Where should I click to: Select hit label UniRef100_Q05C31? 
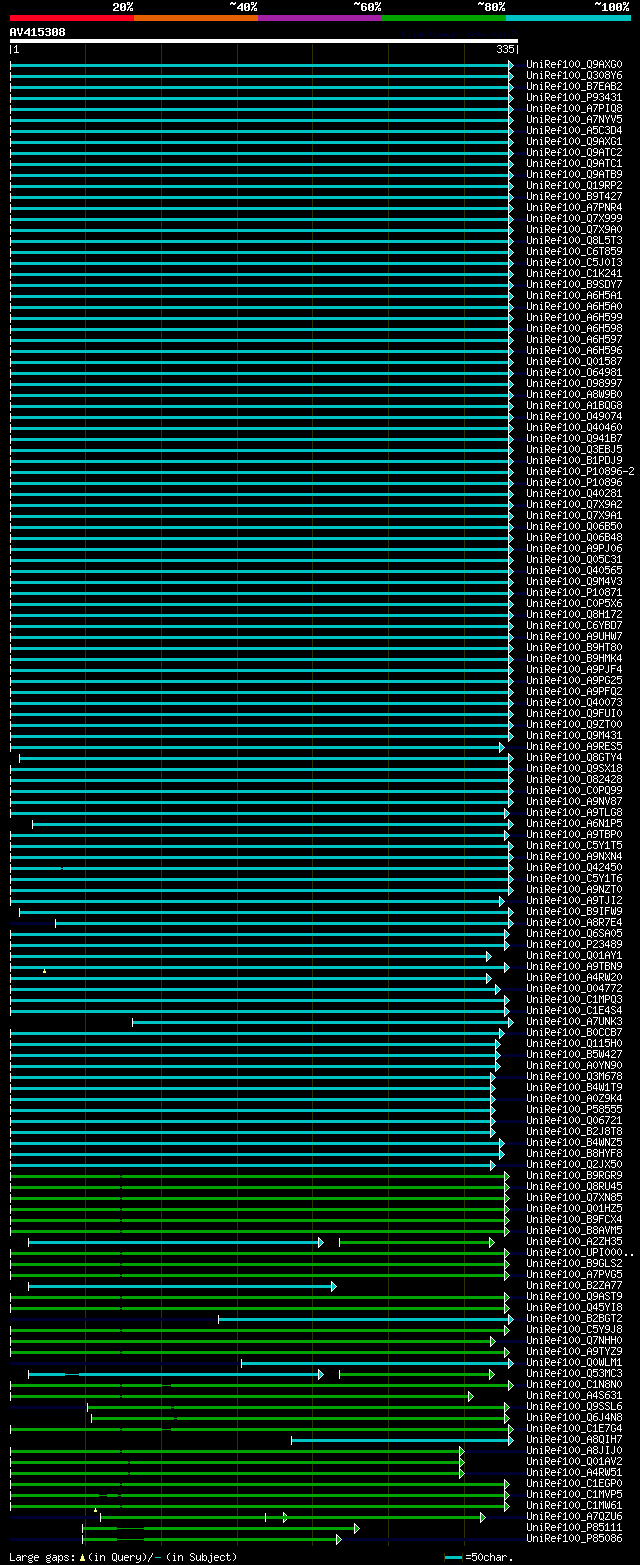(574, 560)
